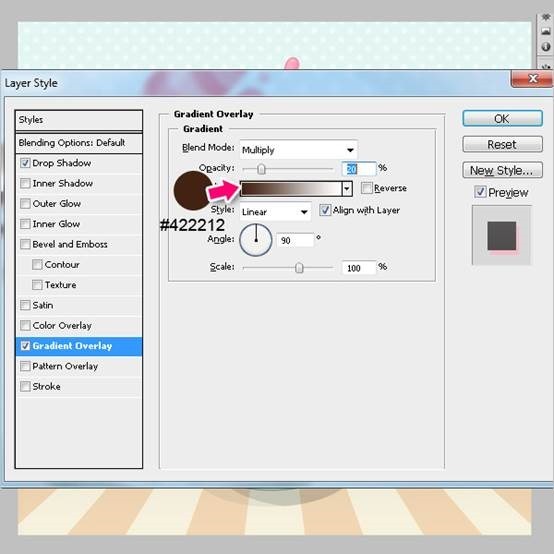The height and width of the screenshot is (554, 554).
Task: Click the Angle value input field
Action: [x=295, y=241]
